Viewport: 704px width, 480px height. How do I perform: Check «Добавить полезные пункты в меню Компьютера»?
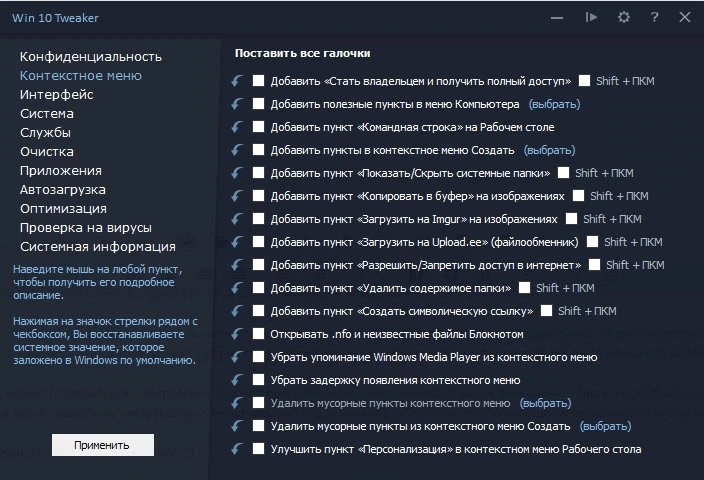pyautogui.click(x=258, y=103)
